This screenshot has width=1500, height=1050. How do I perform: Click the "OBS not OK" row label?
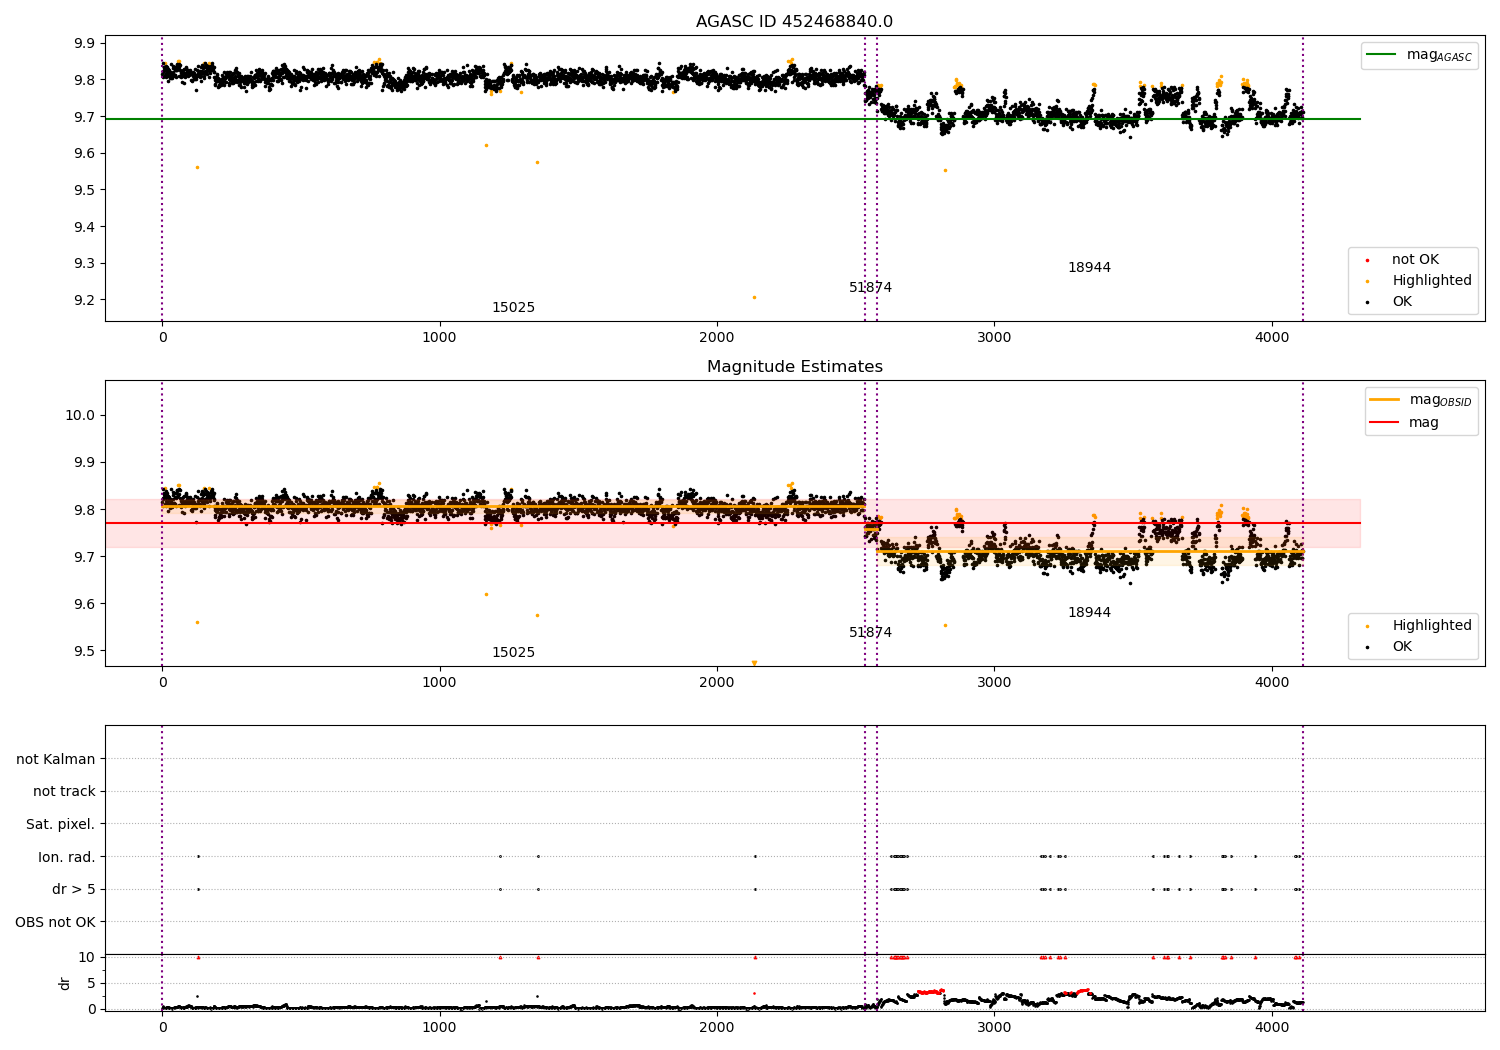click(x=55, y=922)
